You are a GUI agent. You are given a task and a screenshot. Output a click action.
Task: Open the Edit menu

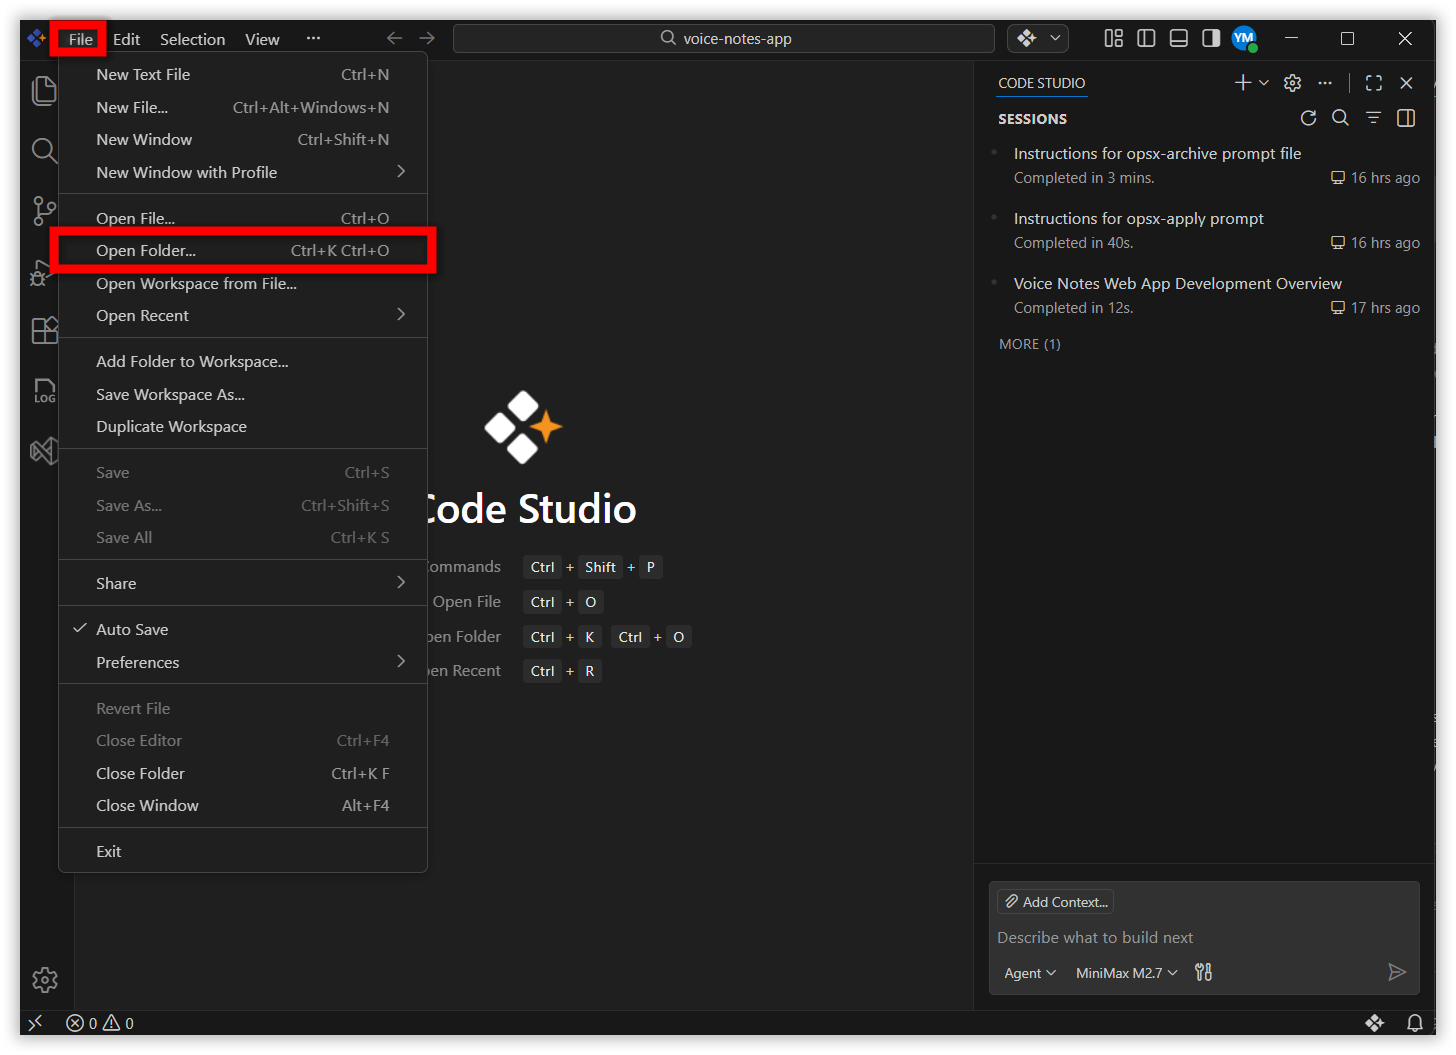(x=126, y=39)
